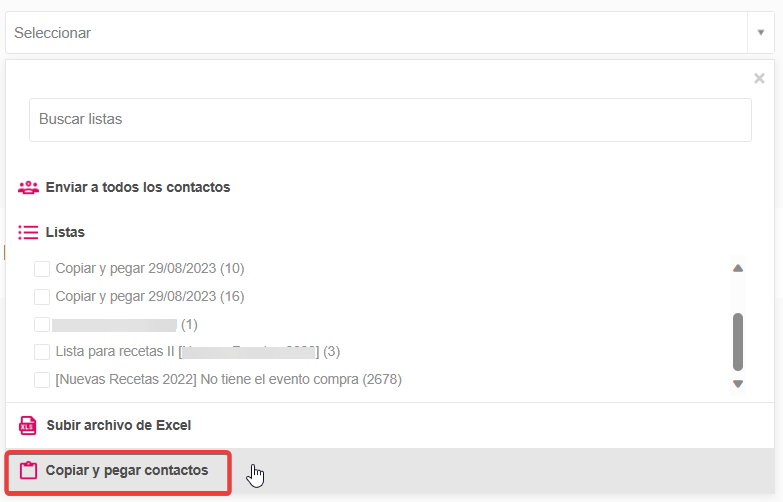This screenshot has height=502, width=783.
Task: Choose Enviar a todos los contactos
Action: click(138, 187)
